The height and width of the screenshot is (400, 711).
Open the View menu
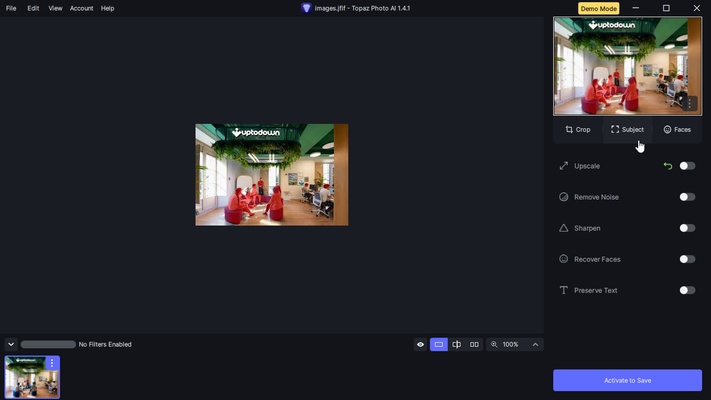click(x=55, y=8)
